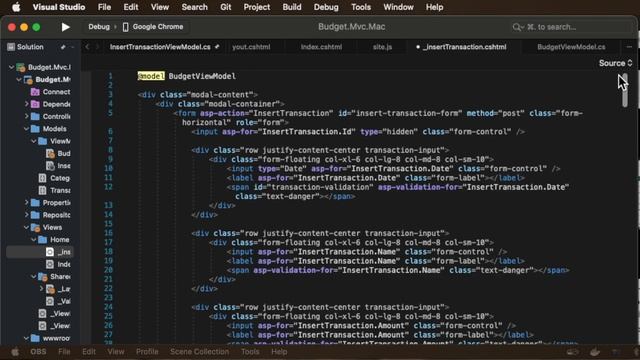
Task: Collapse the Models folder
Action: point(27,129)
